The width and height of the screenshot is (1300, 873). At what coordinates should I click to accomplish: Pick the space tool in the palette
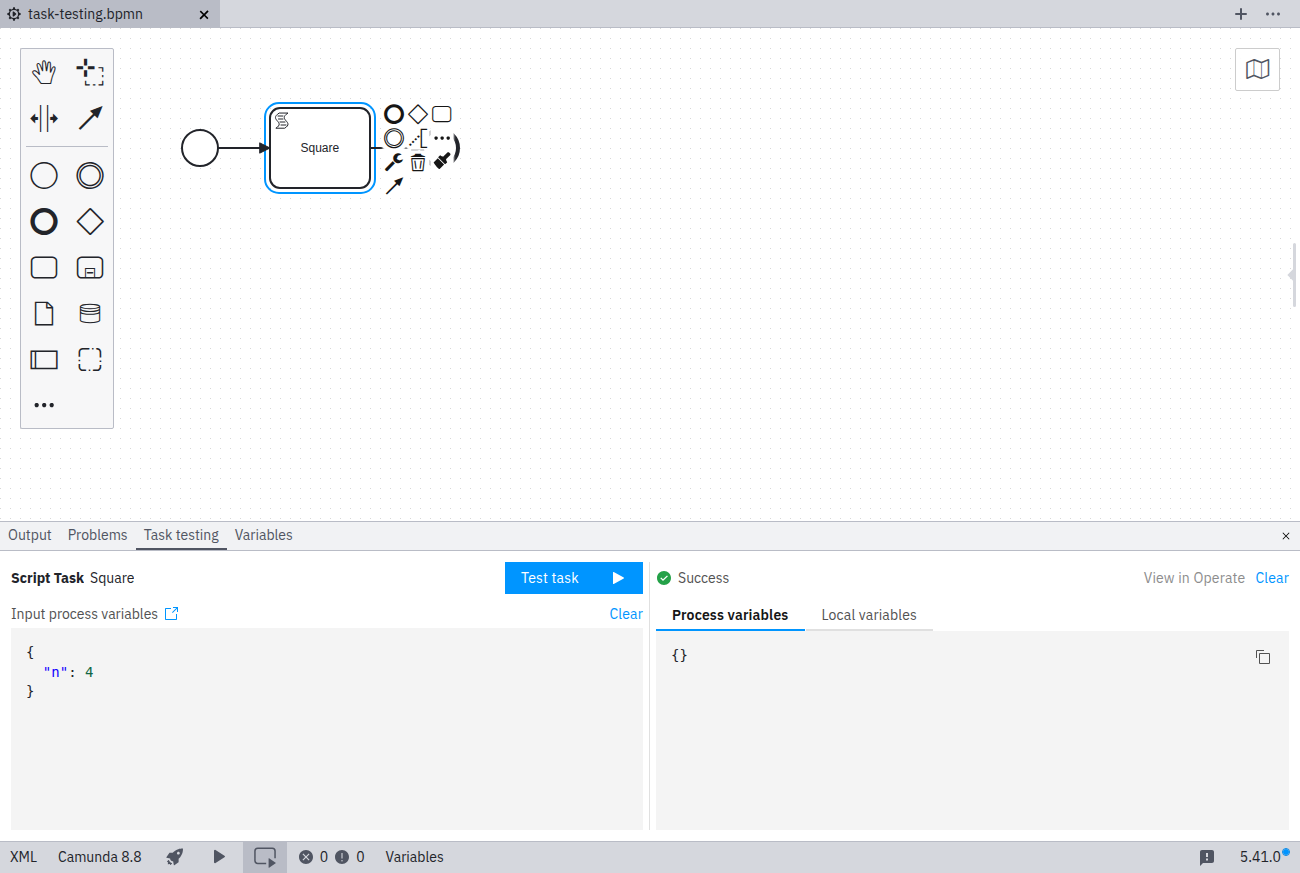44,119
